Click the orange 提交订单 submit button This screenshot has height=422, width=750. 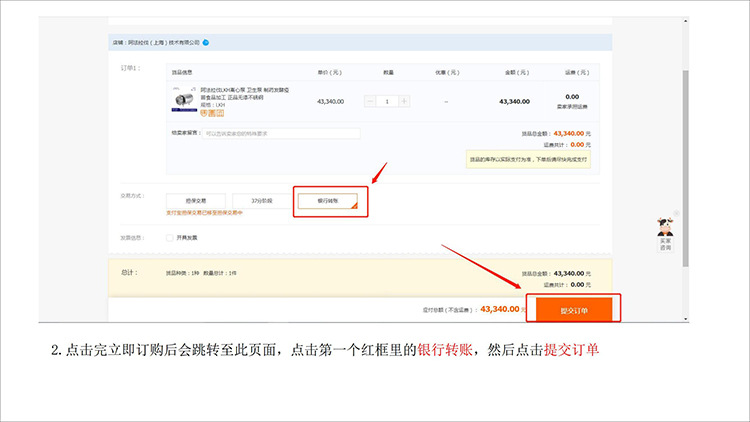[574, 310]
